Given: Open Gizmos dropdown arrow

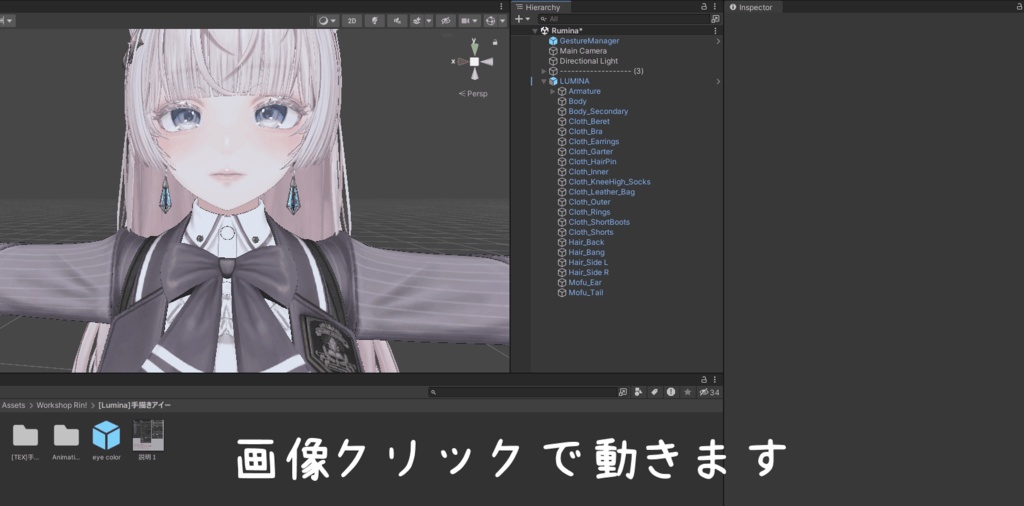Looking at the screenshot, I should point(503,21).
